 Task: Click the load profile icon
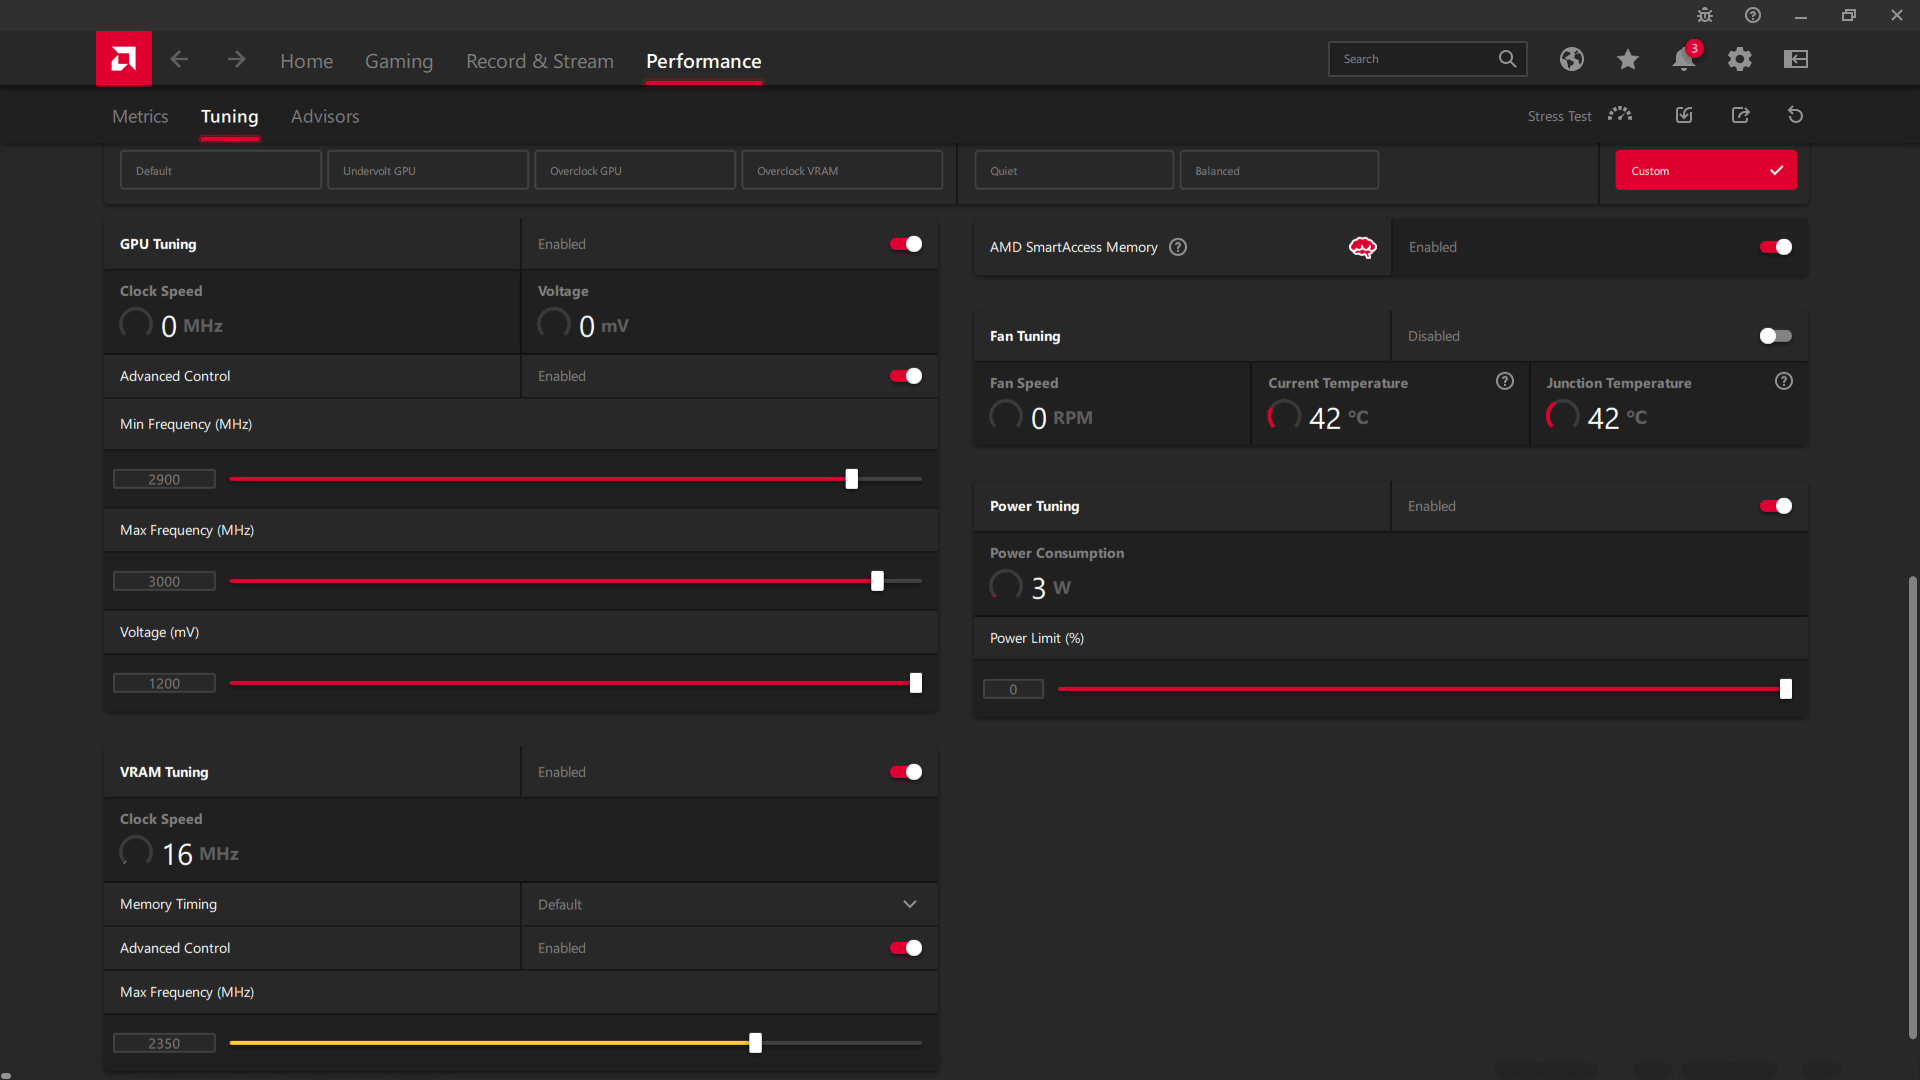pyautogui.click(x=1684, y=115)
